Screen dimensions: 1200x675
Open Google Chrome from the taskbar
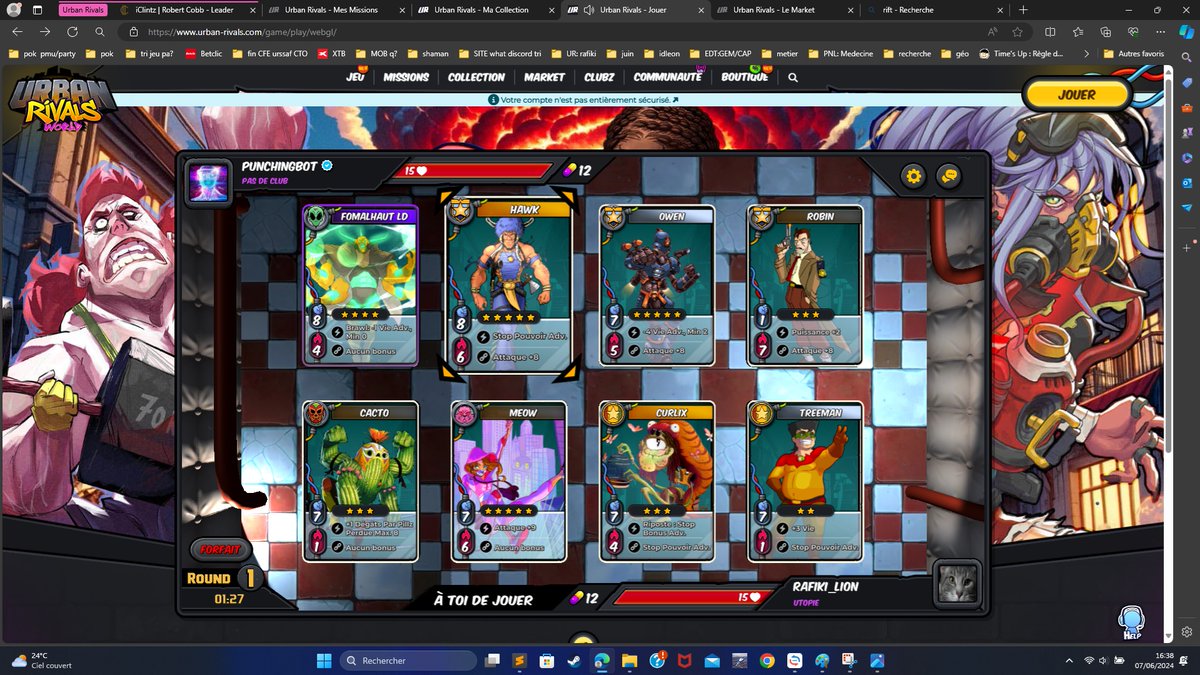tap(767, 660)
